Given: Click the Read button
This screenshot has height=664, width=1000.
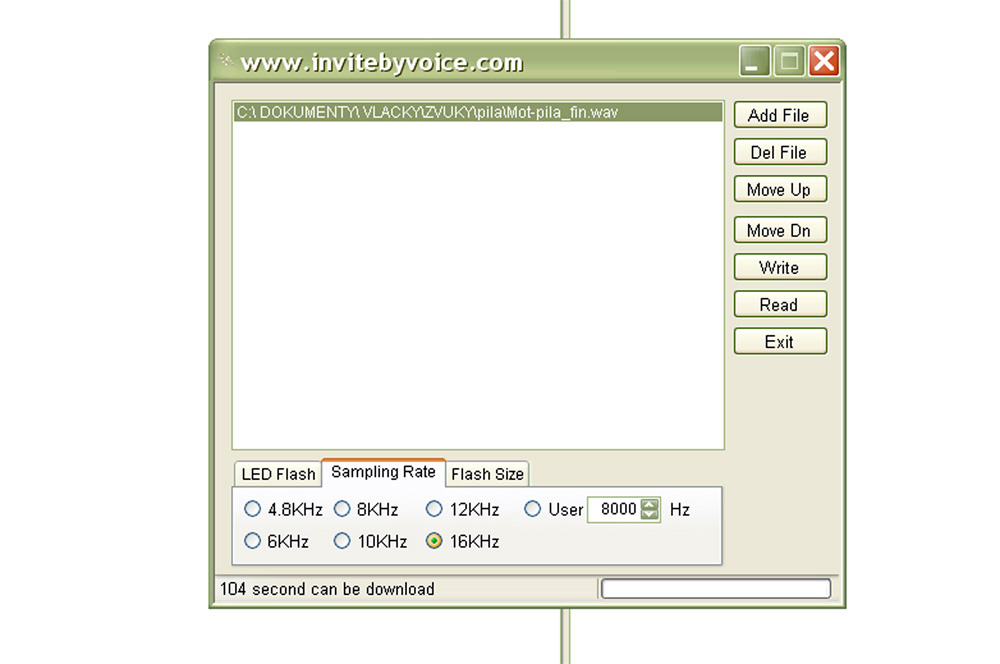Looking at the screenshot, I should tap(779, 305).
